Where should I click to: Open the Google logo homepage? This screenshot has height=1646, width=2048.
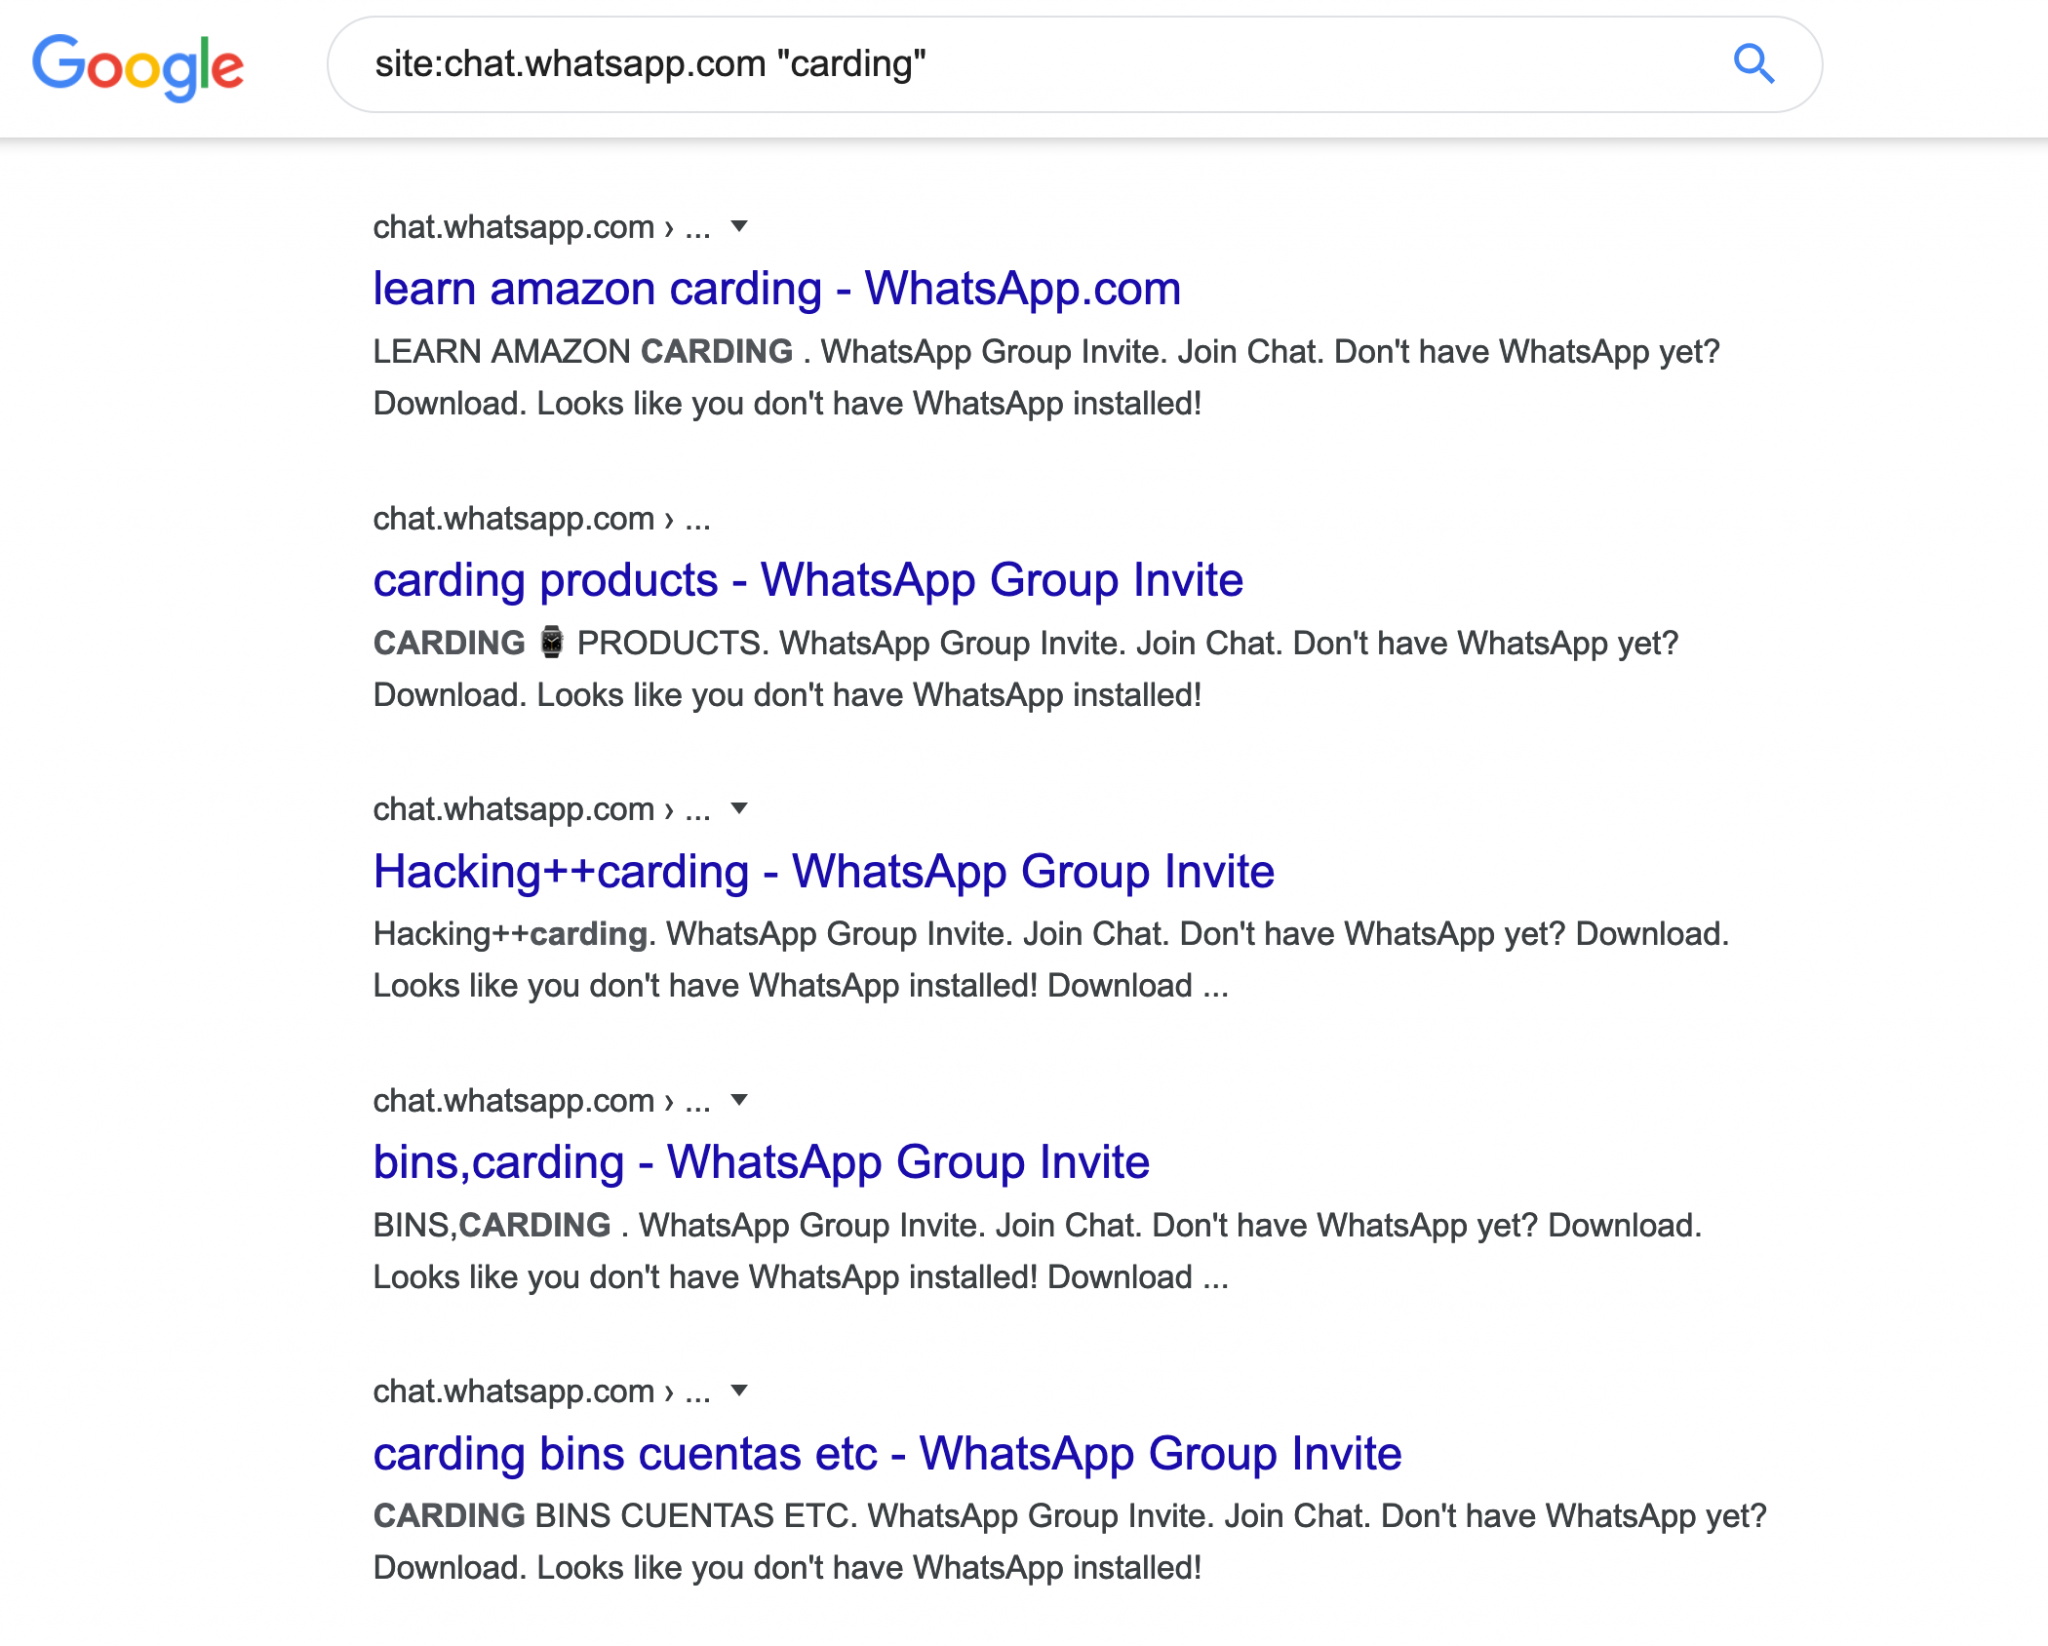[138, 68]
